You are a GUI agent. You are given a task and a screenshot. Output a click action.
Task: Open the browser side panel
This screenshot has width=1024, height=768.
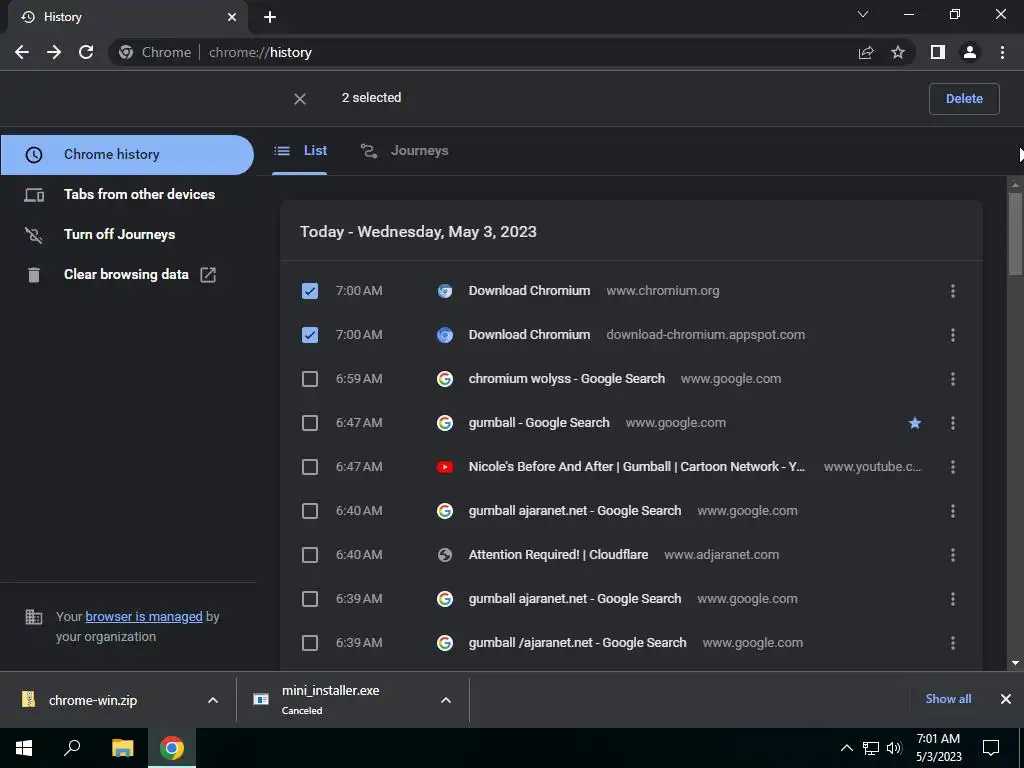pyautogui.click(x=938, y=52)
